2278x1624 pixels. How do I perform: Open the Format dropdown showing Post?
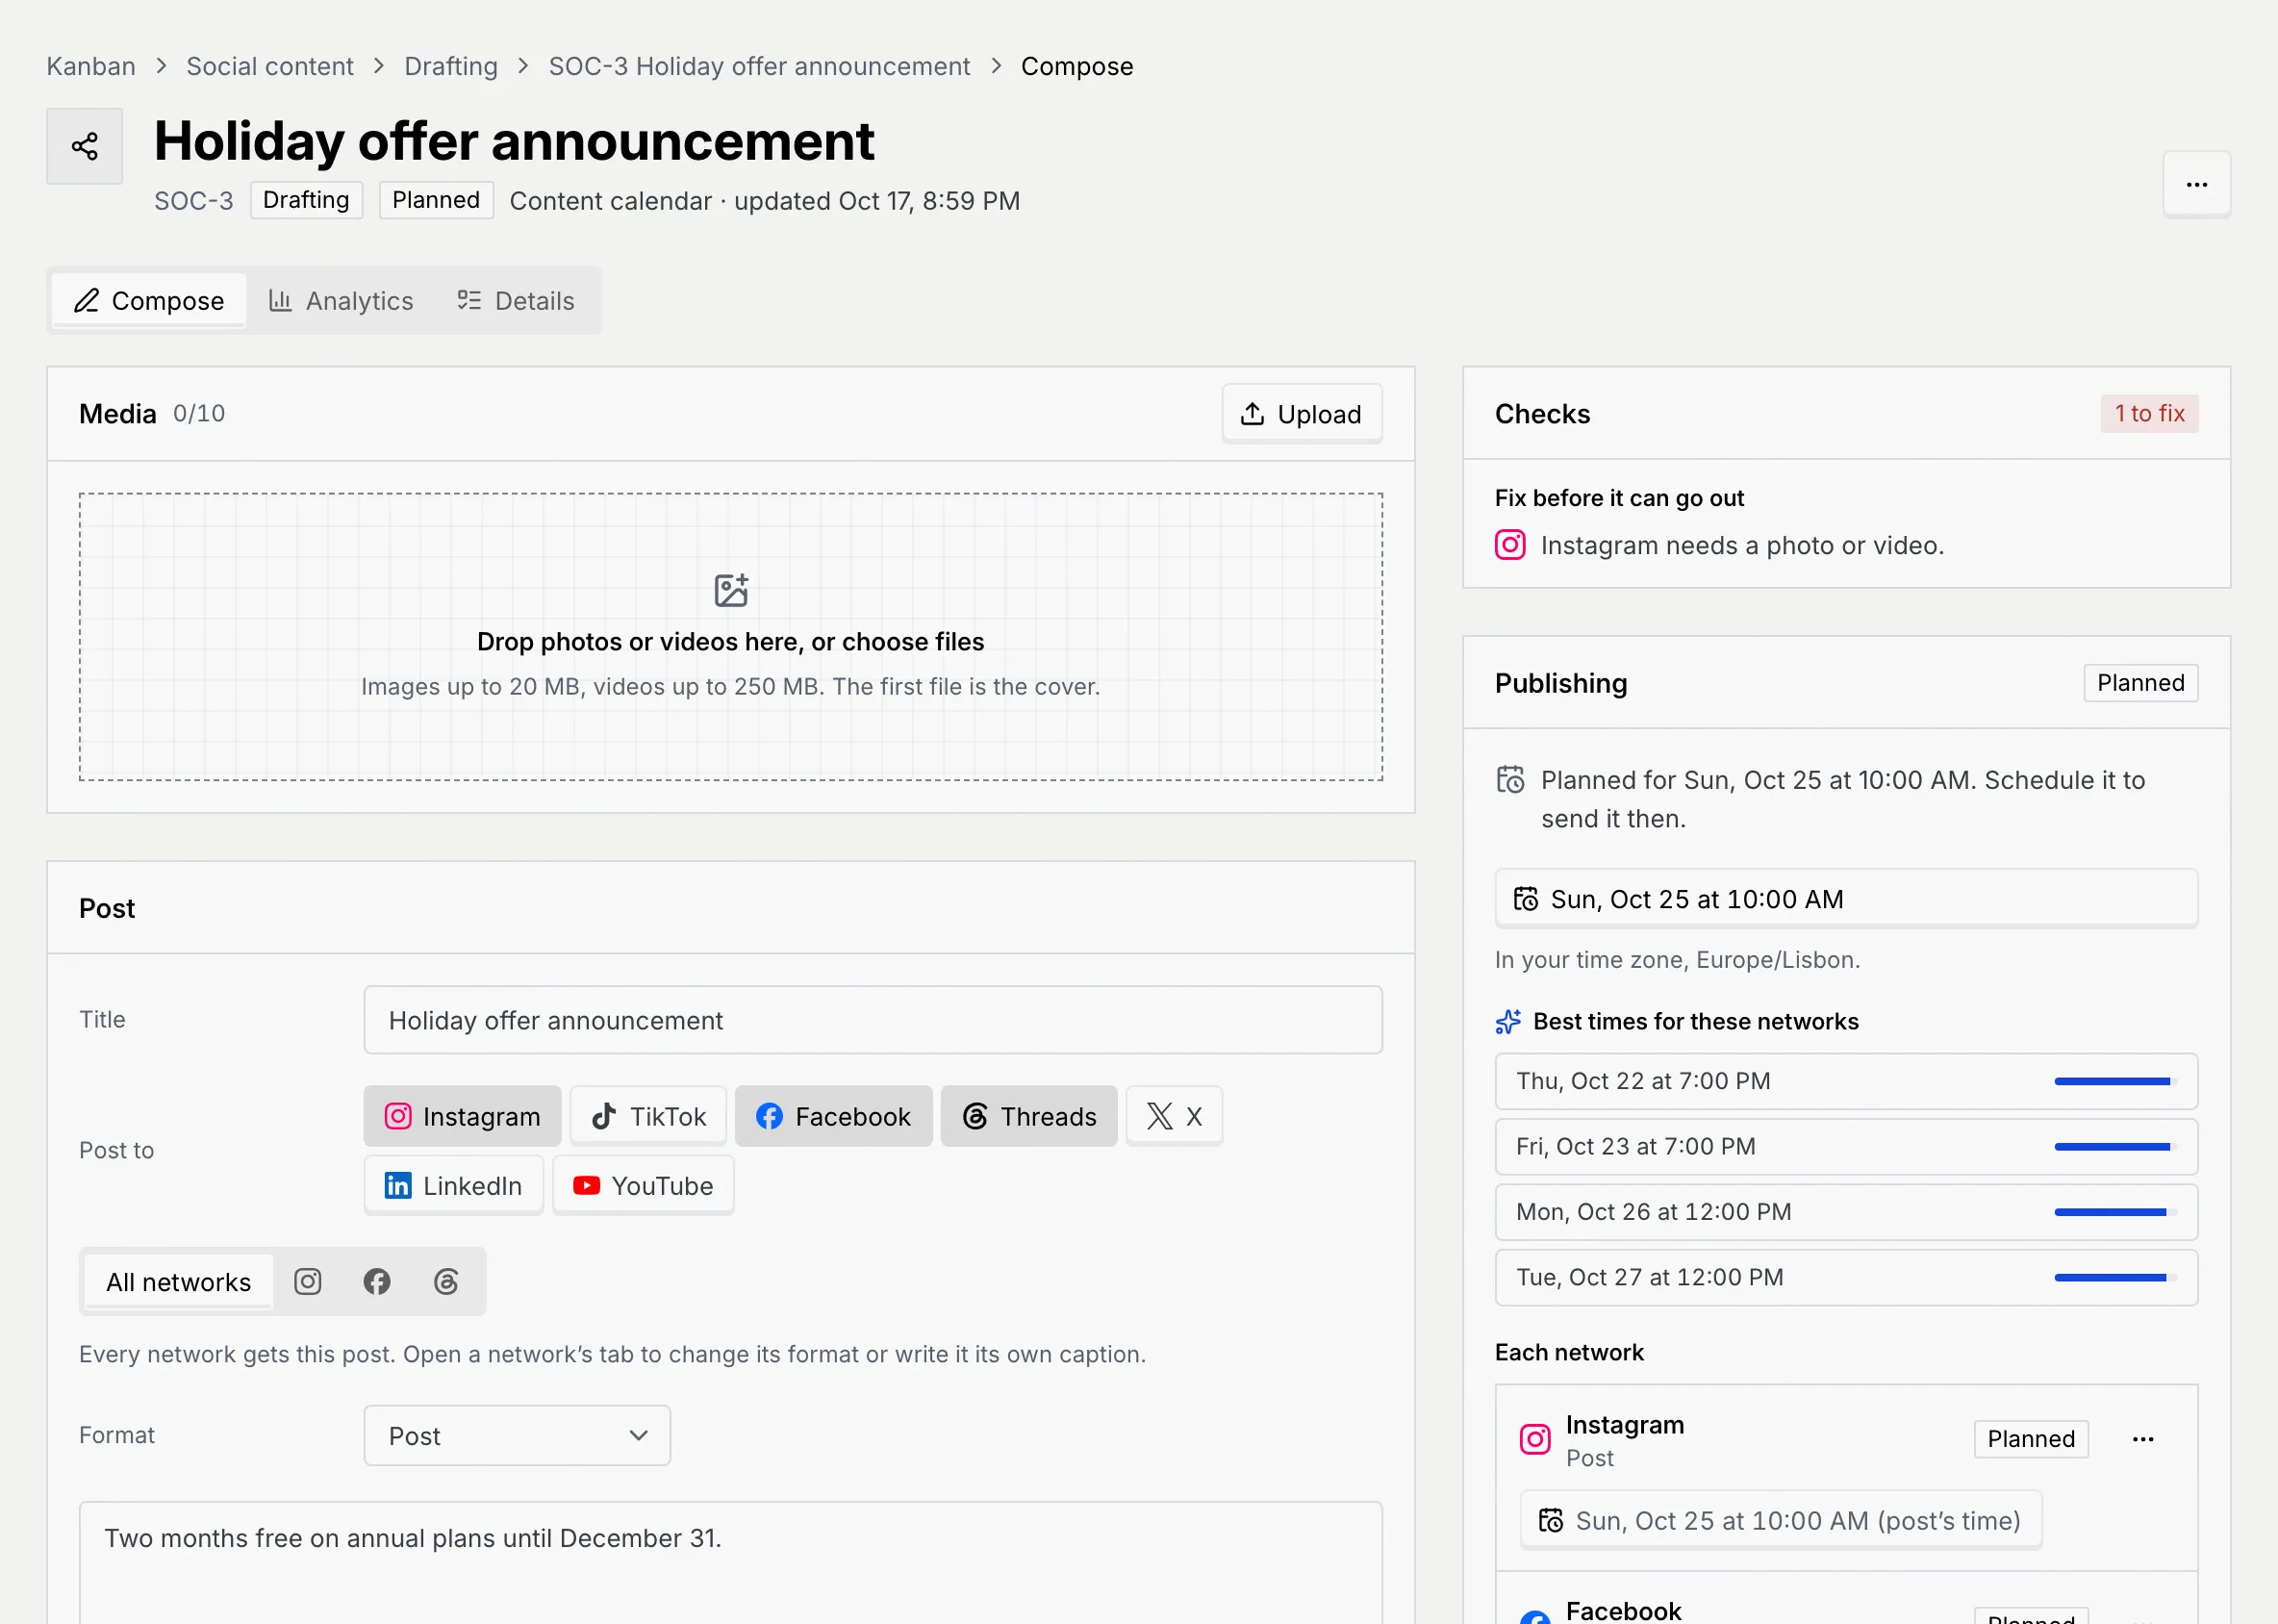point(517,1436)
